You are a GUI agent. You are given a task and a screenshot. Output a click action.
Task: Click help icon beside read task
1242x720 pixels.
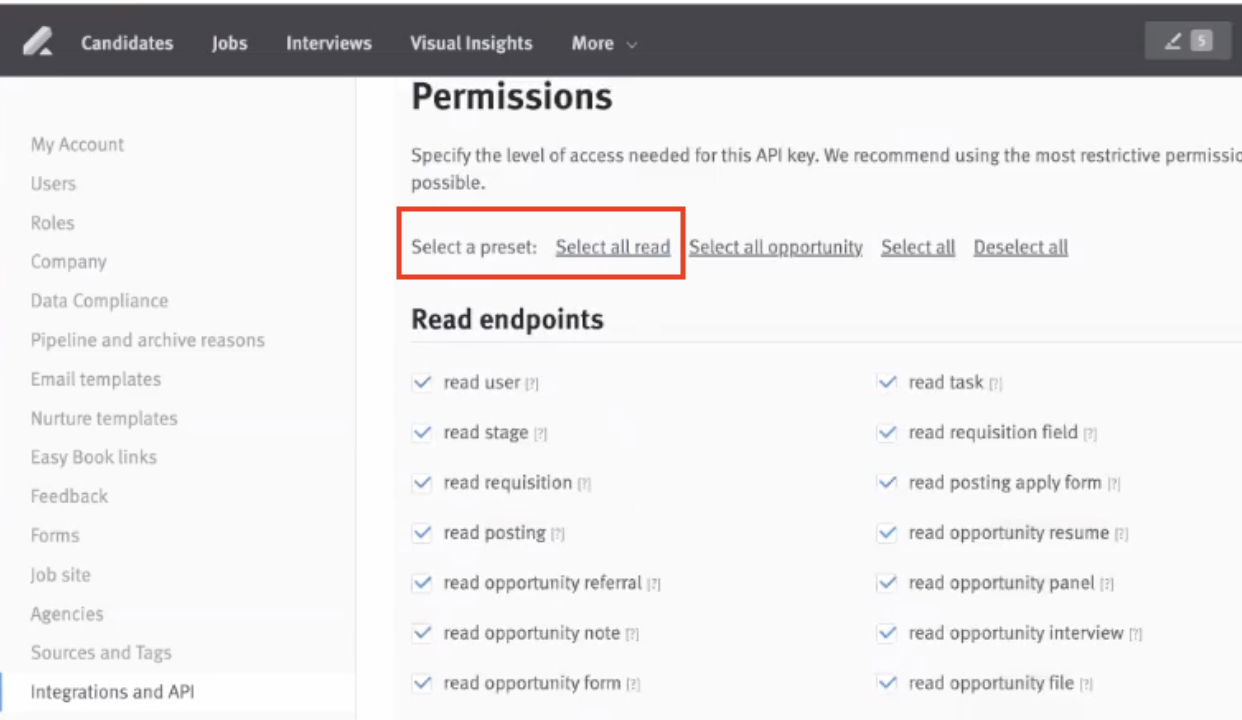coord(996,384)
